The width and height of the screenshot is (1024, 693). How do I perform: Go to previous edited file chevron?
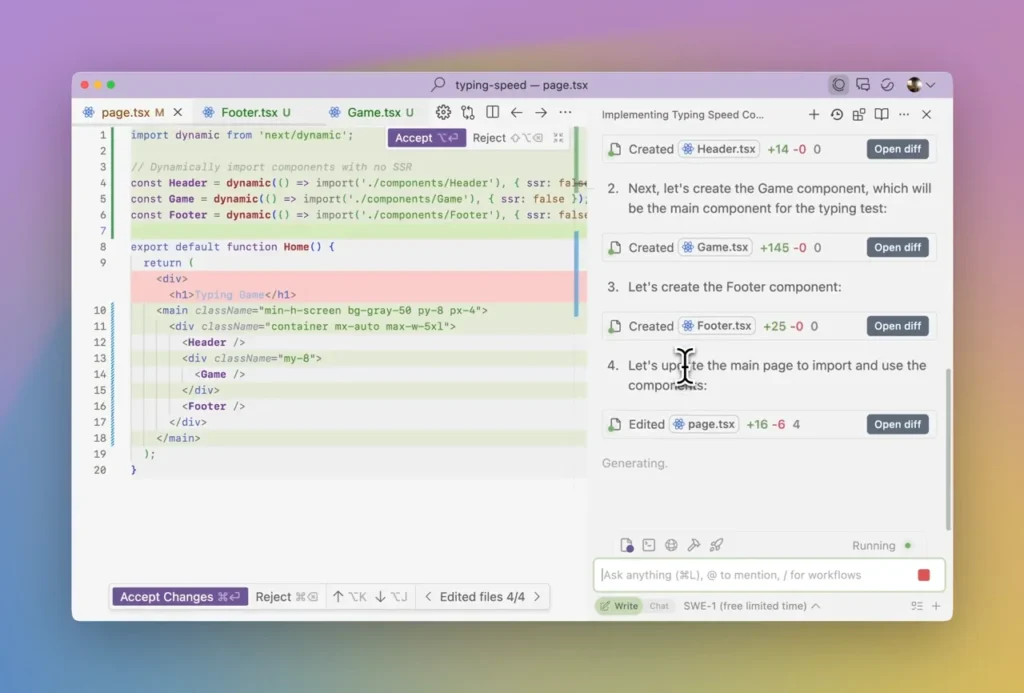point(428,597)
